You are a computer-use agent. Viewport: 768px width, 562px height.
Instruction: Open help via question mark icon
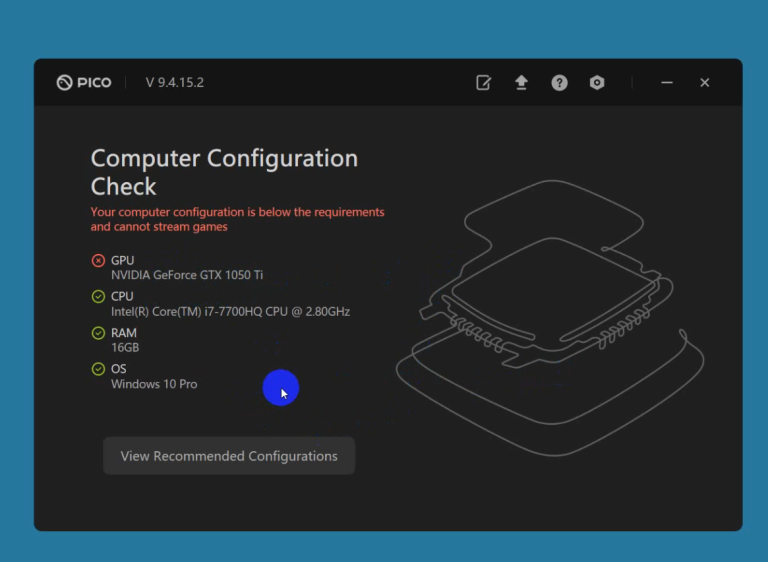click(x=559, y=83)
